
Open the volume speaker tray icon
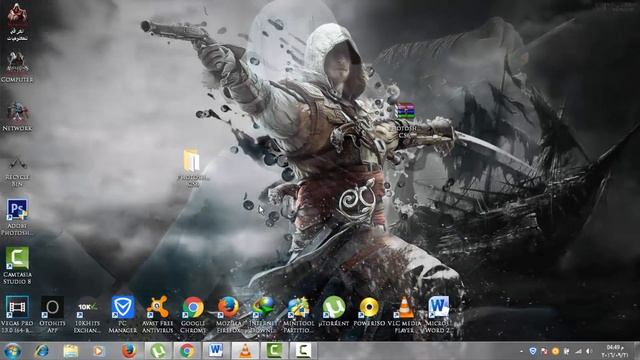click(x=589, y=351)
